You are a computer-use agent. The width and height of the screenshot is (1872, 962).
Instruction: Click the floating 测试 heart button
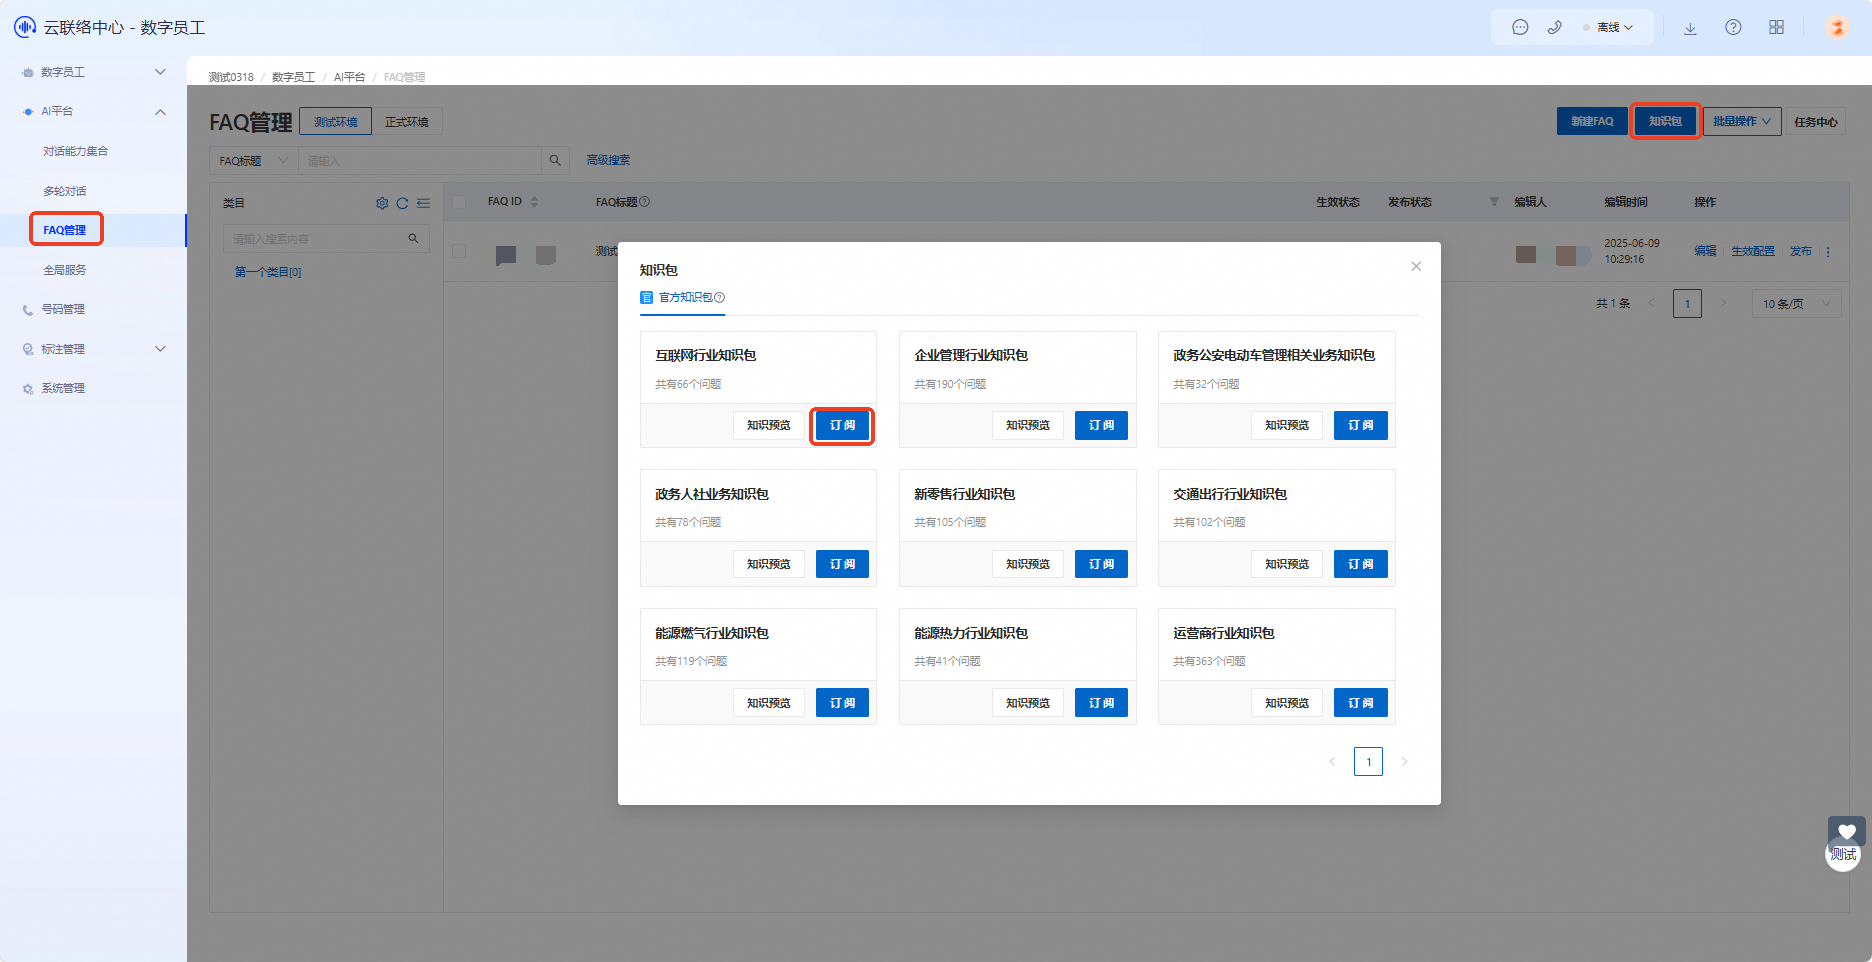tap(1845, 843)
